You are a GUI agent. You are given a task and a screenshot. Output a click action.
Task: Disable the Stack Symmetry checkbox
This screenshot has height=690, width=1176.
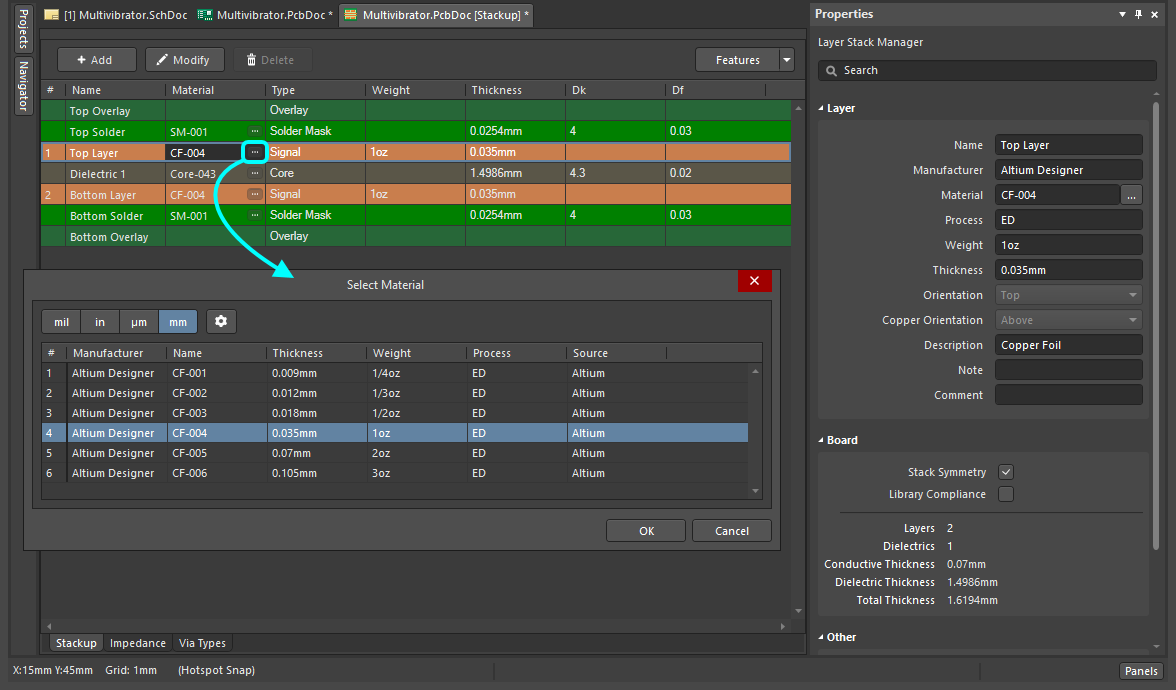coord(1006,472)
